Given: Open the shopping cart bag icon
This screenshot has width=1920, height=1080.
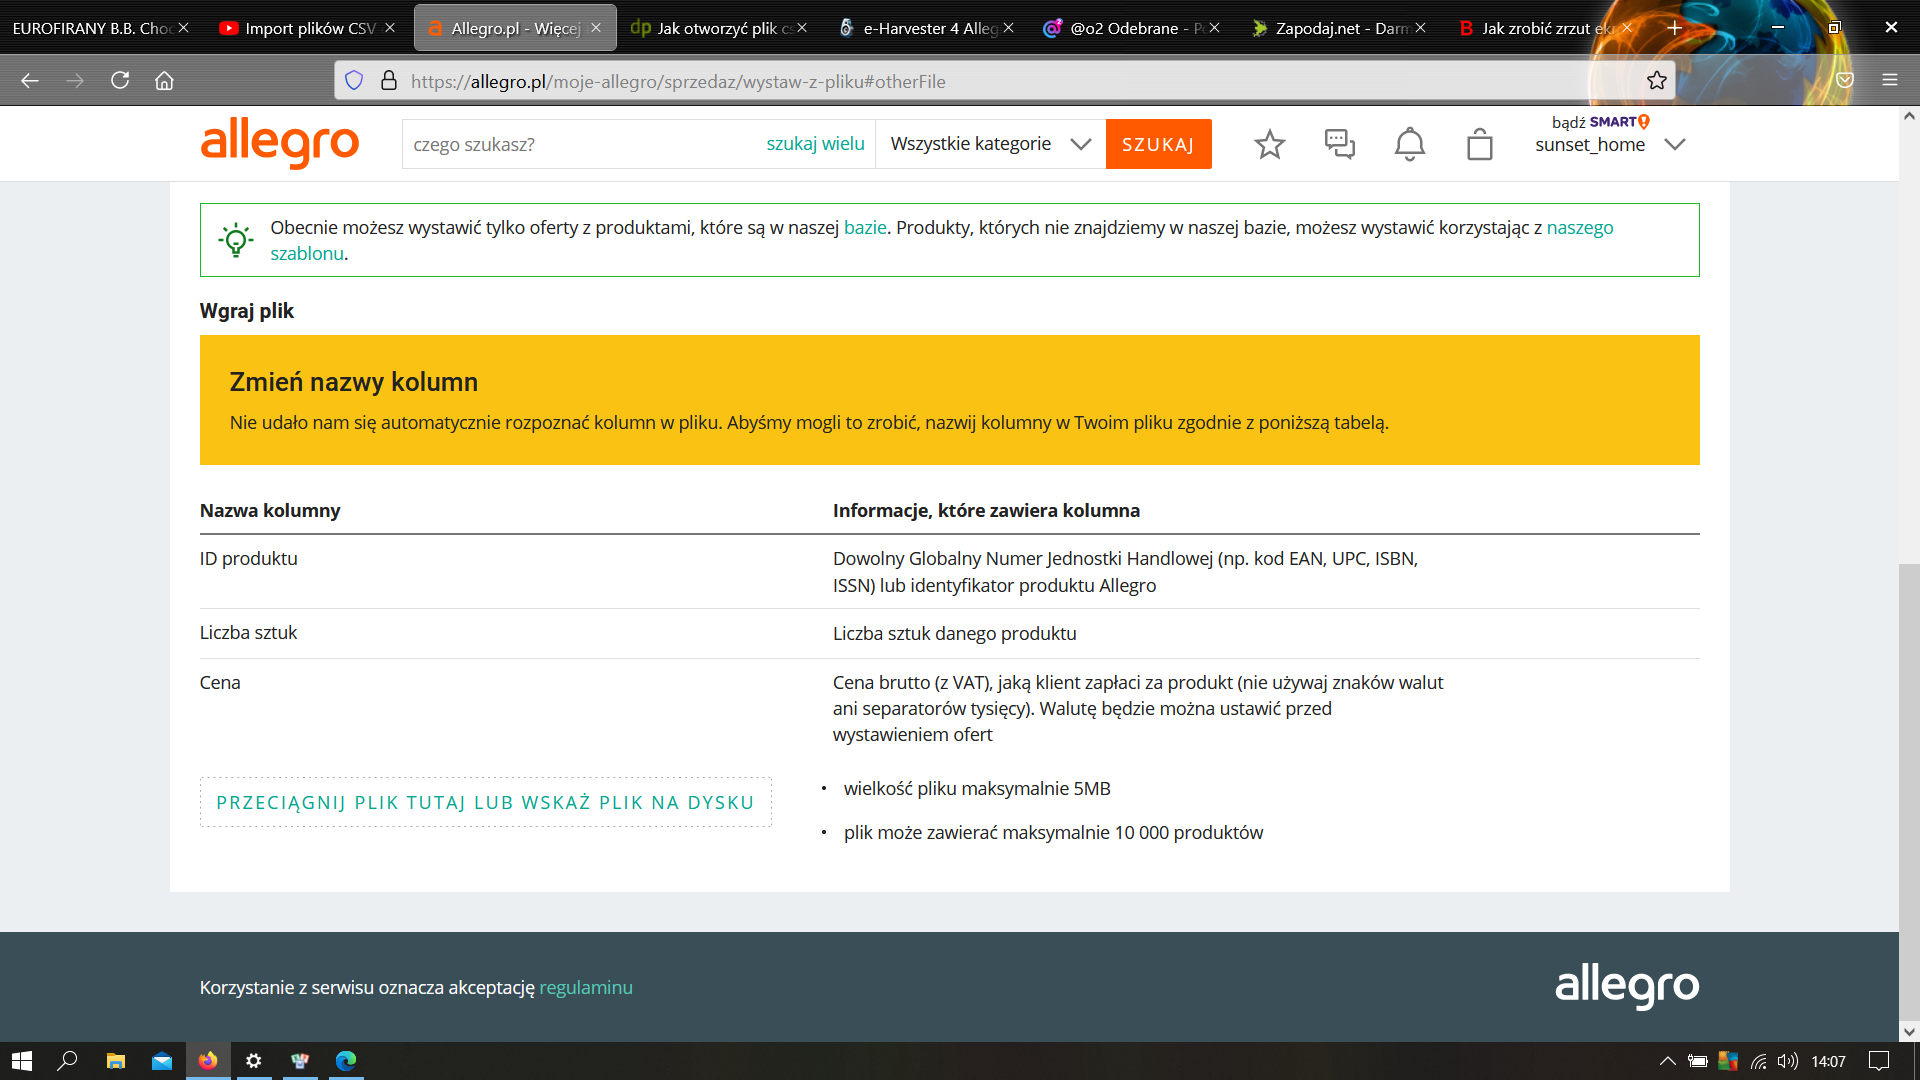Looking at the screenshot, I should 1479,144.
